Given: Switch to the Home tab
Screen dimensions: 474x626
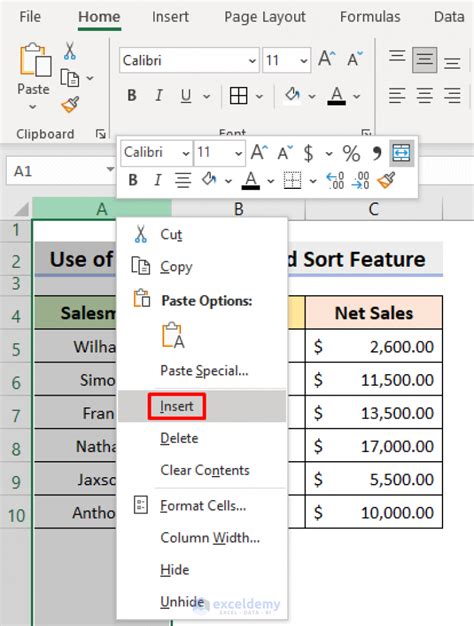Looking at the screenshot, I should pyautogui.click(x=99, y=17).
